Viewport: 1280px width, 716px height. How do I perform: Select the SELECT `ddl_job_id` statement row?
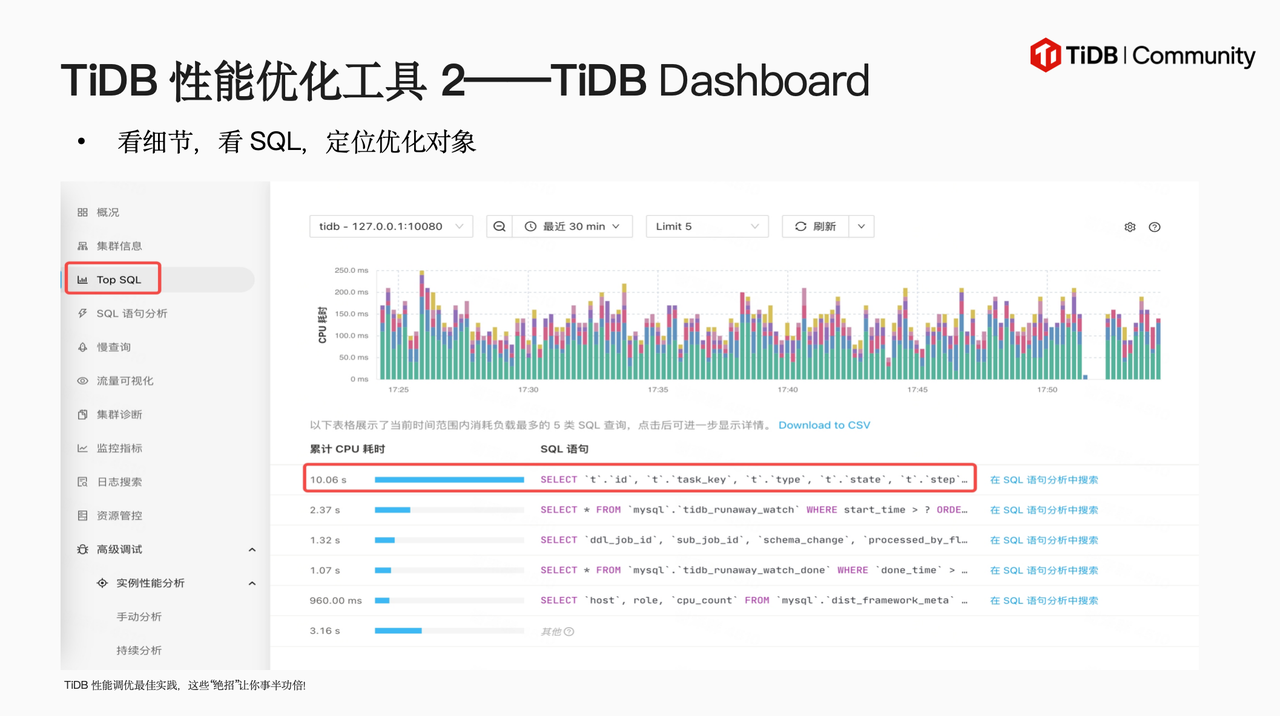[754, 540]
